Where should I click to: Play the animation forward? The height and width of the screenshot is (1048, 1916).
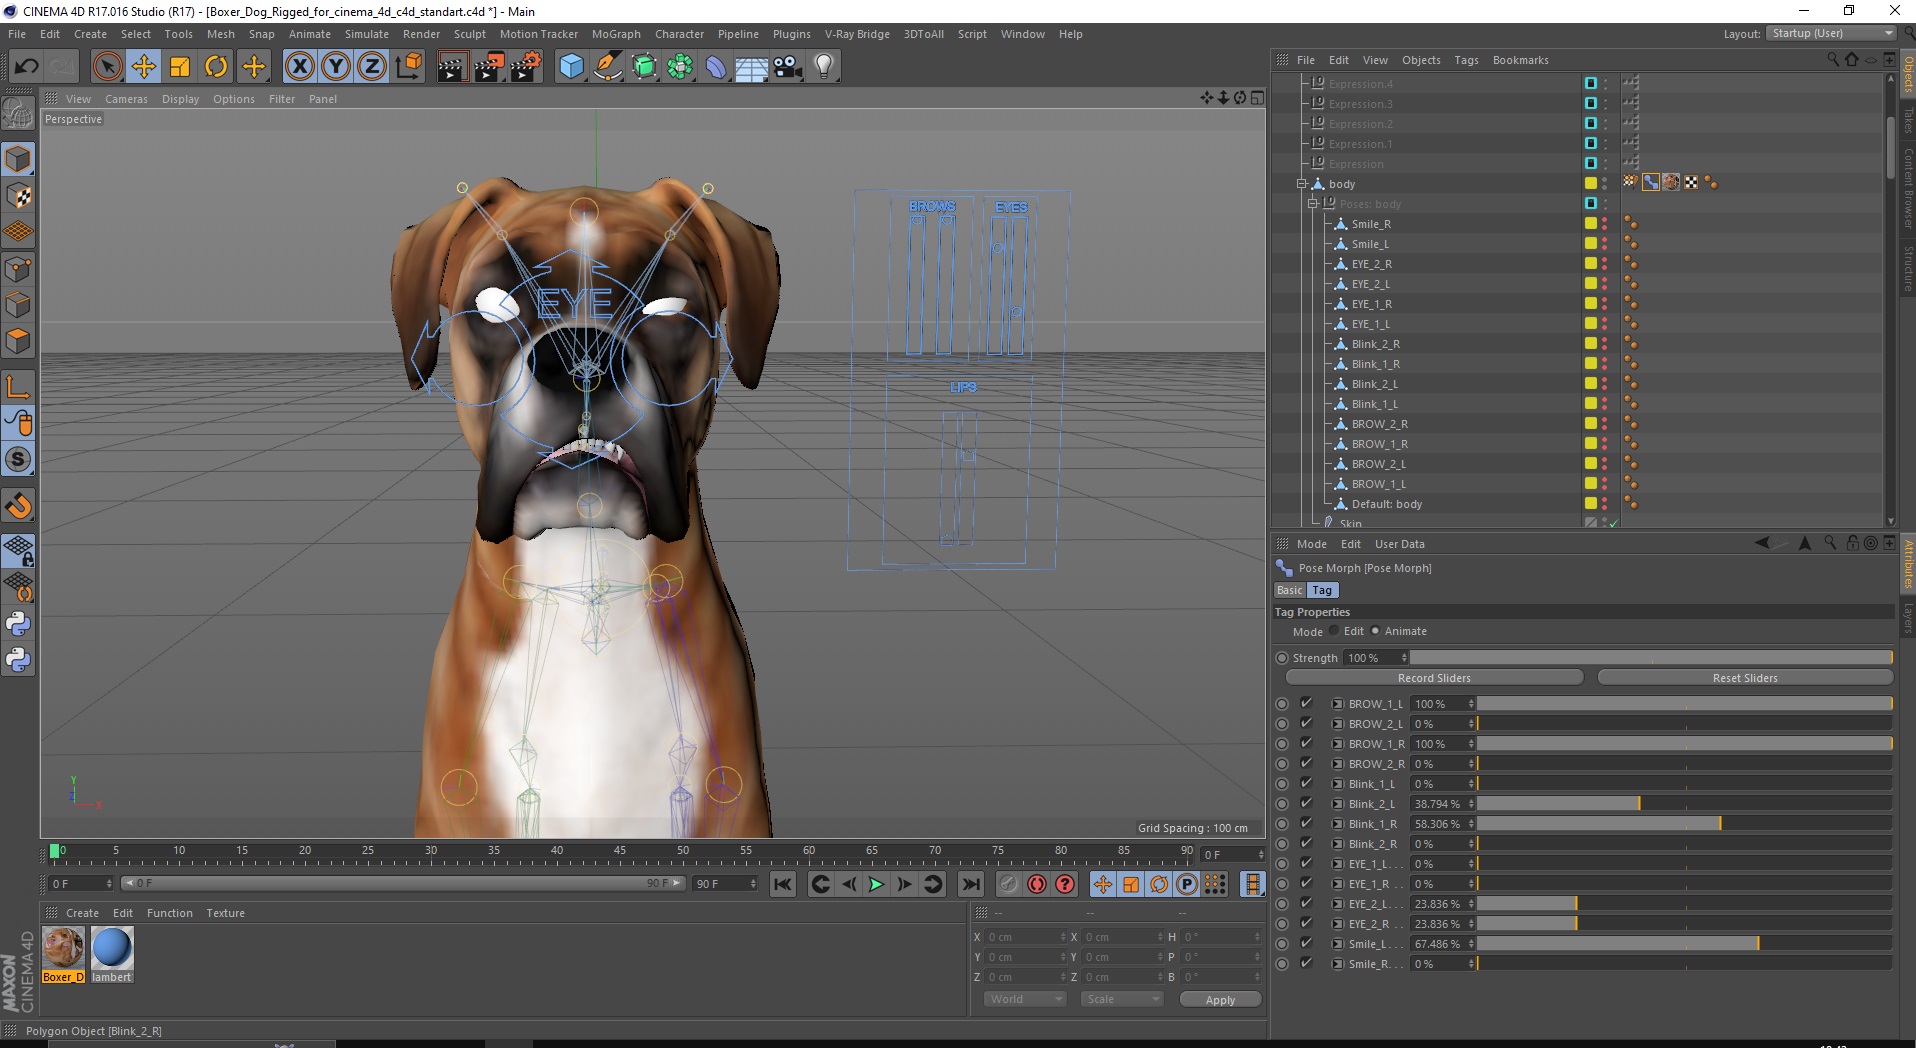876,884
